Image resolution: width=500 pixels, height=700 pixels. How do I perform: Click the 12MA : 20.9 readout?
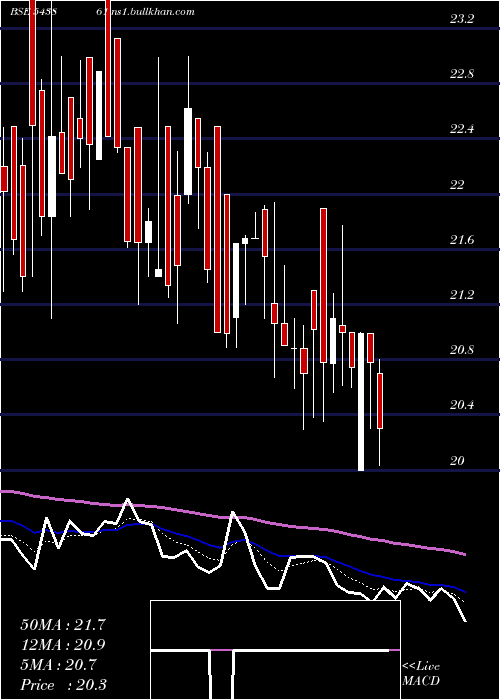(63, 645)
